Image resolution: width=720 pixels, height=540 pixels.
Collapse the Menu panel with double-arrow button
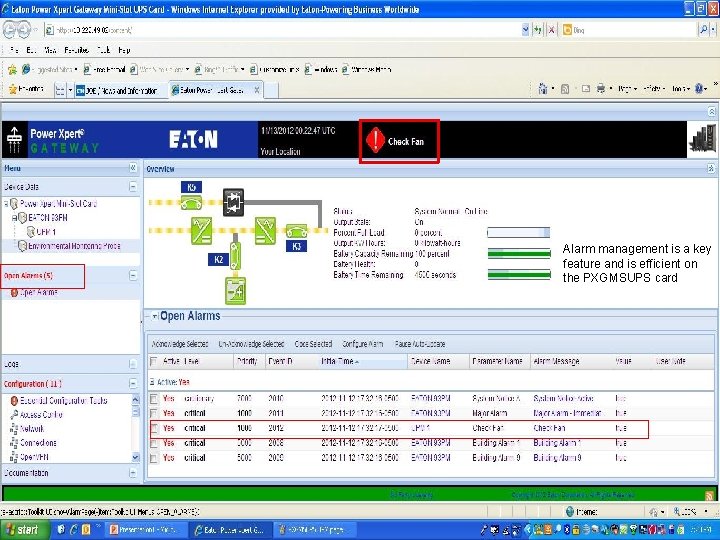[133, 168]
